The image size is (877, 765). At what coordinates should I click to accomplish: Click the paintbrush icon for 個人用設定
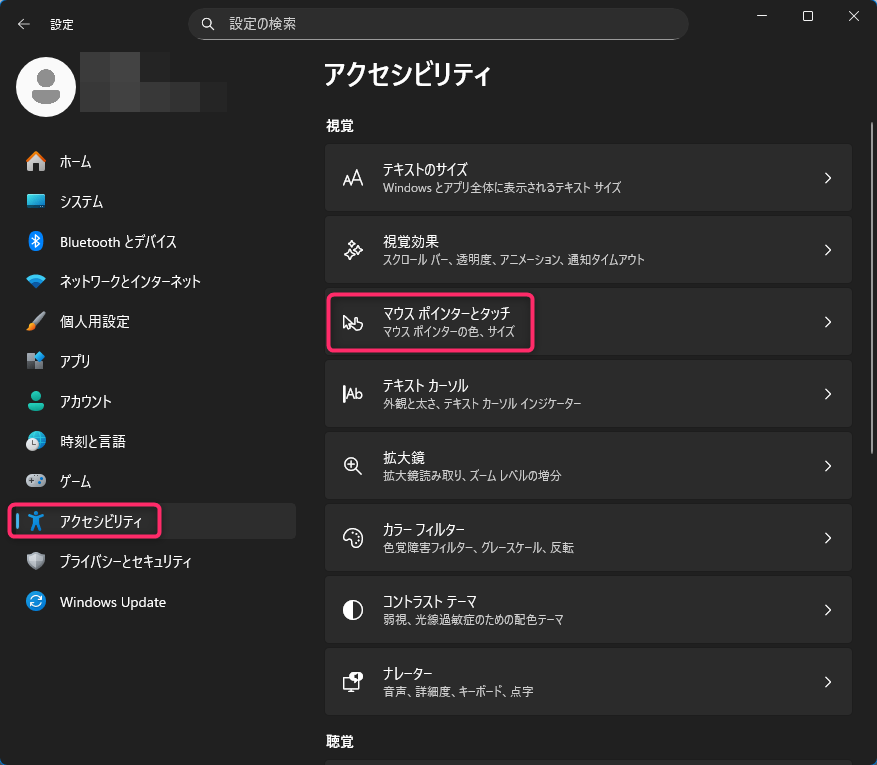pyautogui.click(x=36, y=321)
